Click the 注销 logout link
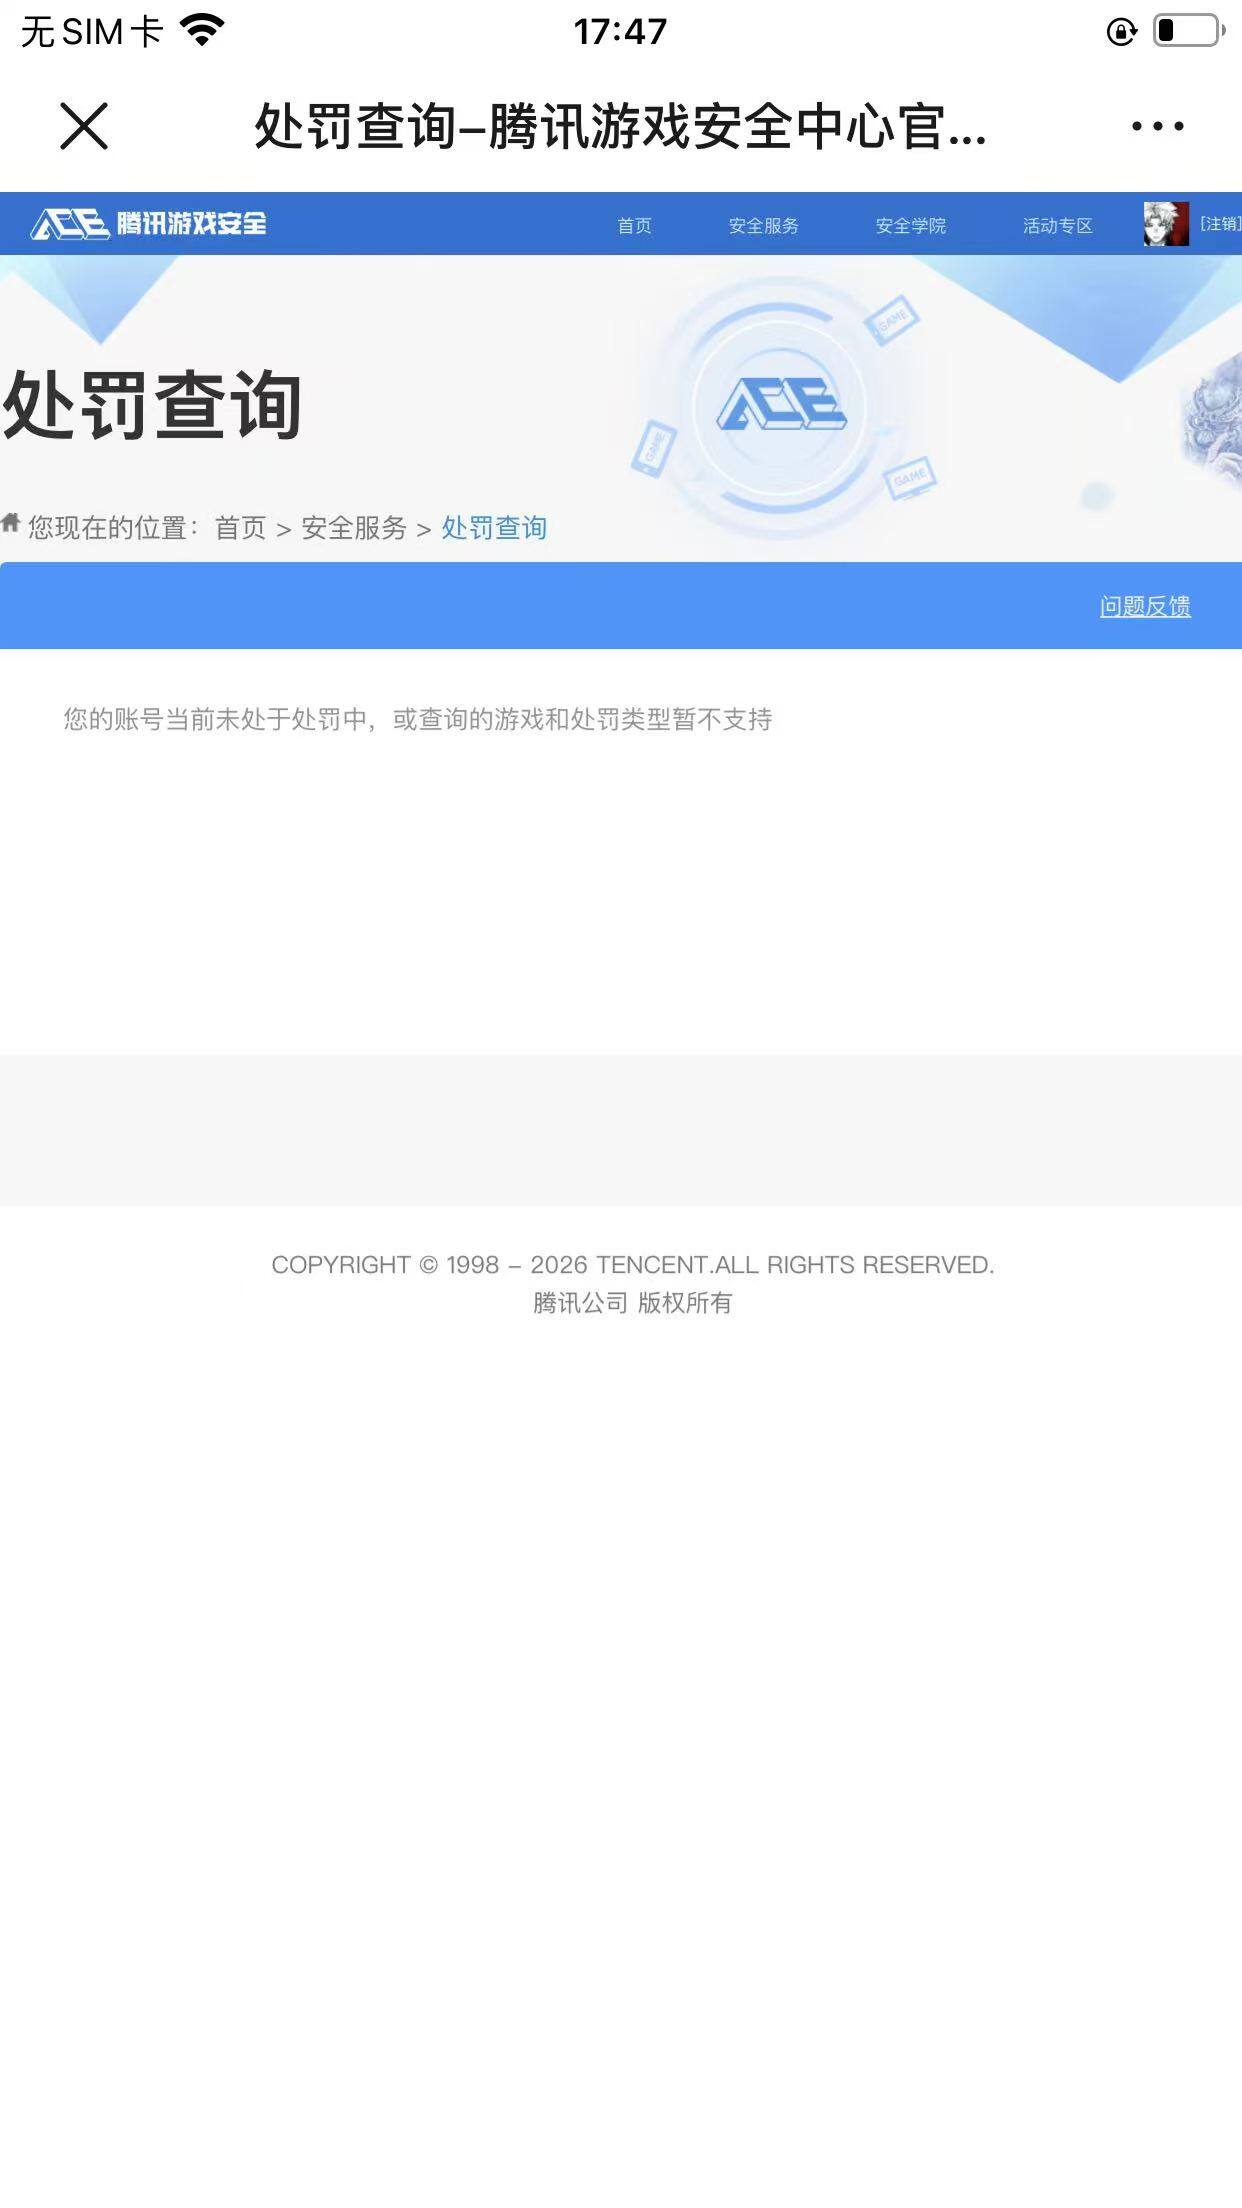 (1221, 223)
